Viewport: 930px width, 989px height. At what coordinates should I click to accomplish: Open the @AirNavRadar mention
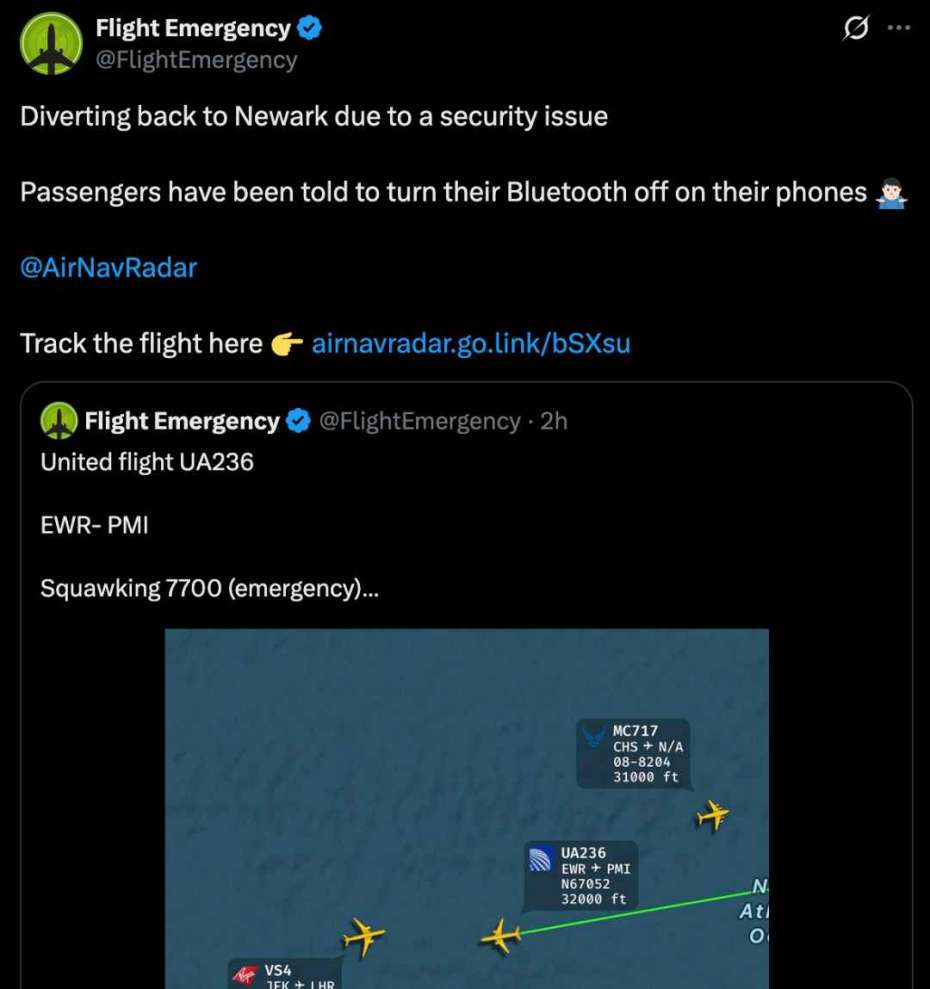tap(109, 267)
